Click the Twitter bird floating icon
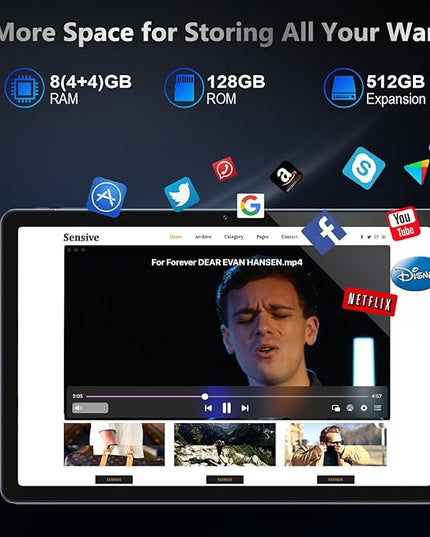 [x=181, y=194]
